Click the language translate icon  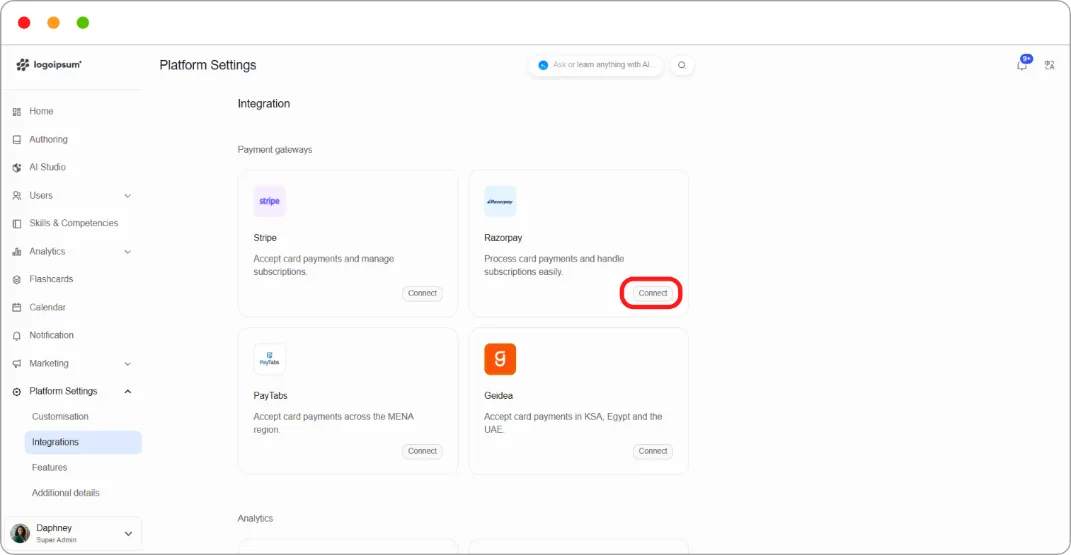click(x=1050, y=65)
